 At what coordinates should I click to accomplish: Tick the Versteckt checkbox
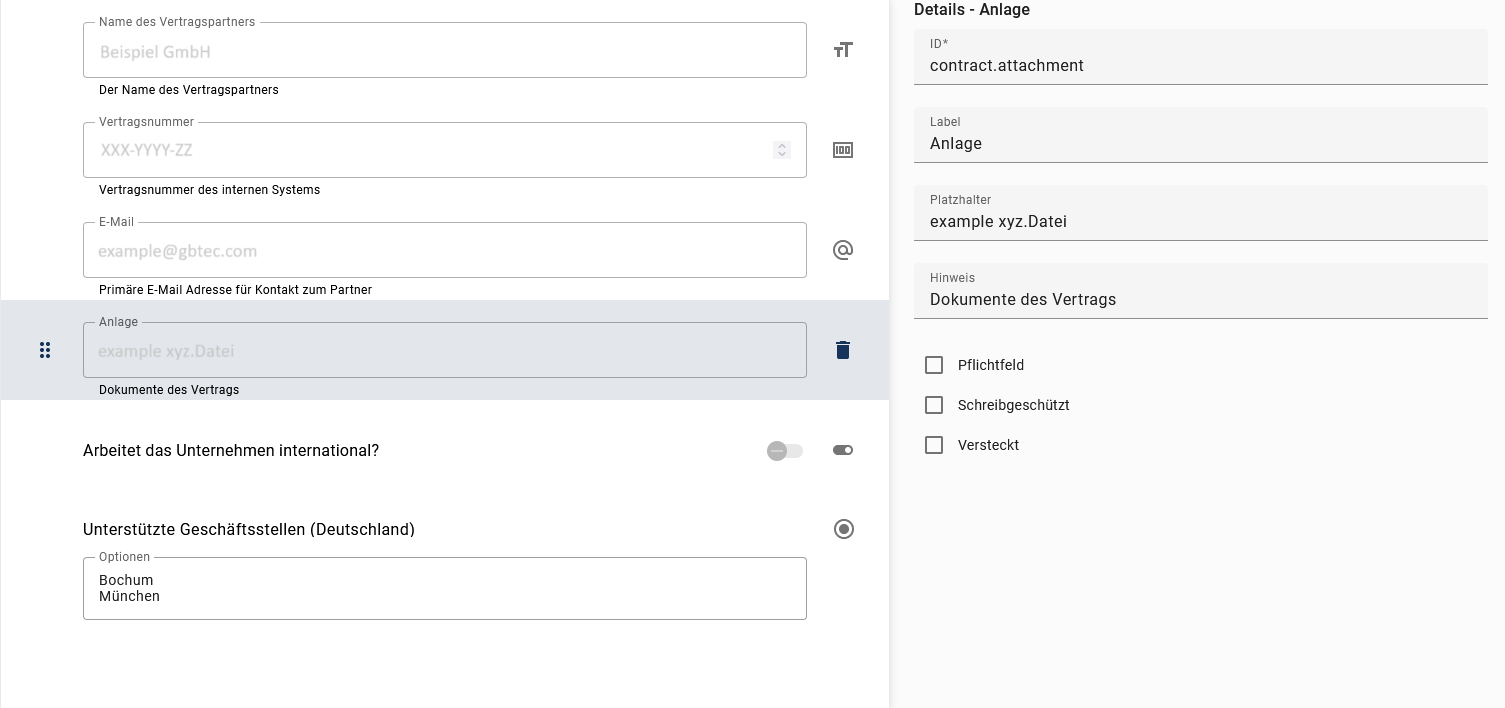(934, 445)
